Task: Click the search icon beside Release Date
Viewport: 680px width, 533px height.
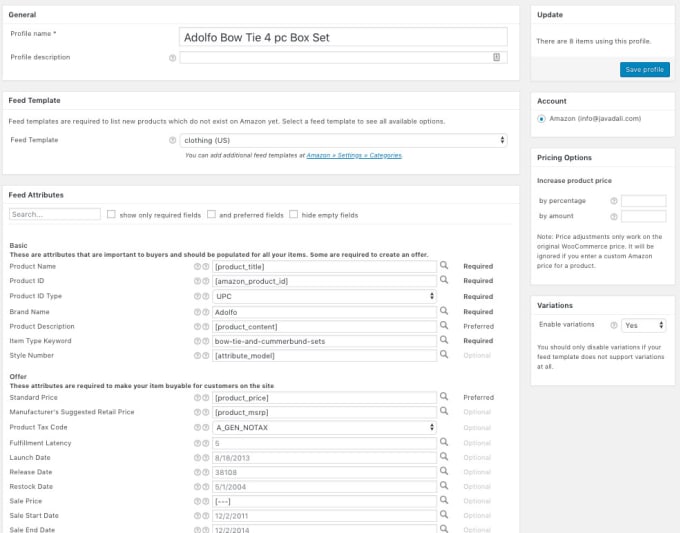Action: coord(444,471)
